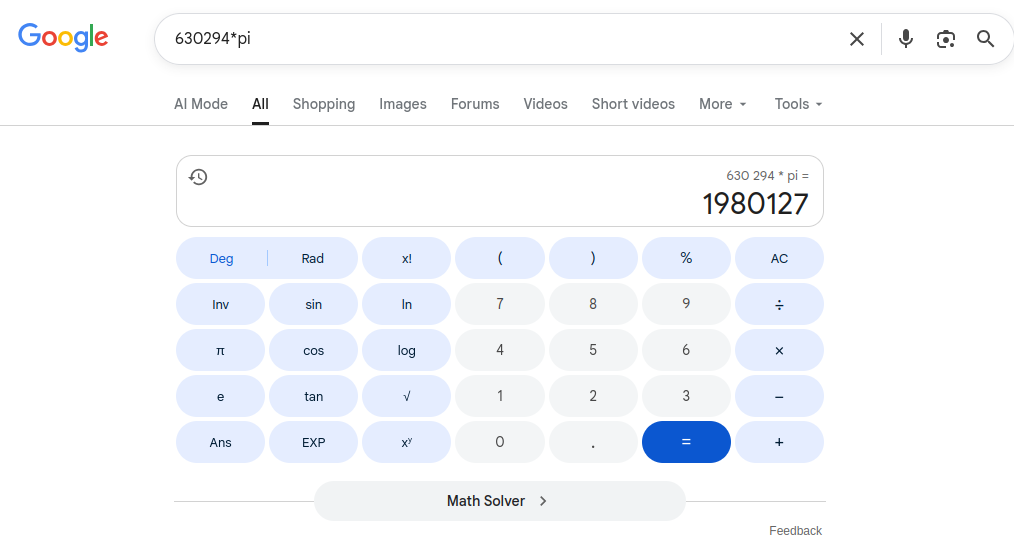Image resolution: width=1014 pixels, height=544 pixels.
Task: Search by image with camera icon
Action: (945, 39)
